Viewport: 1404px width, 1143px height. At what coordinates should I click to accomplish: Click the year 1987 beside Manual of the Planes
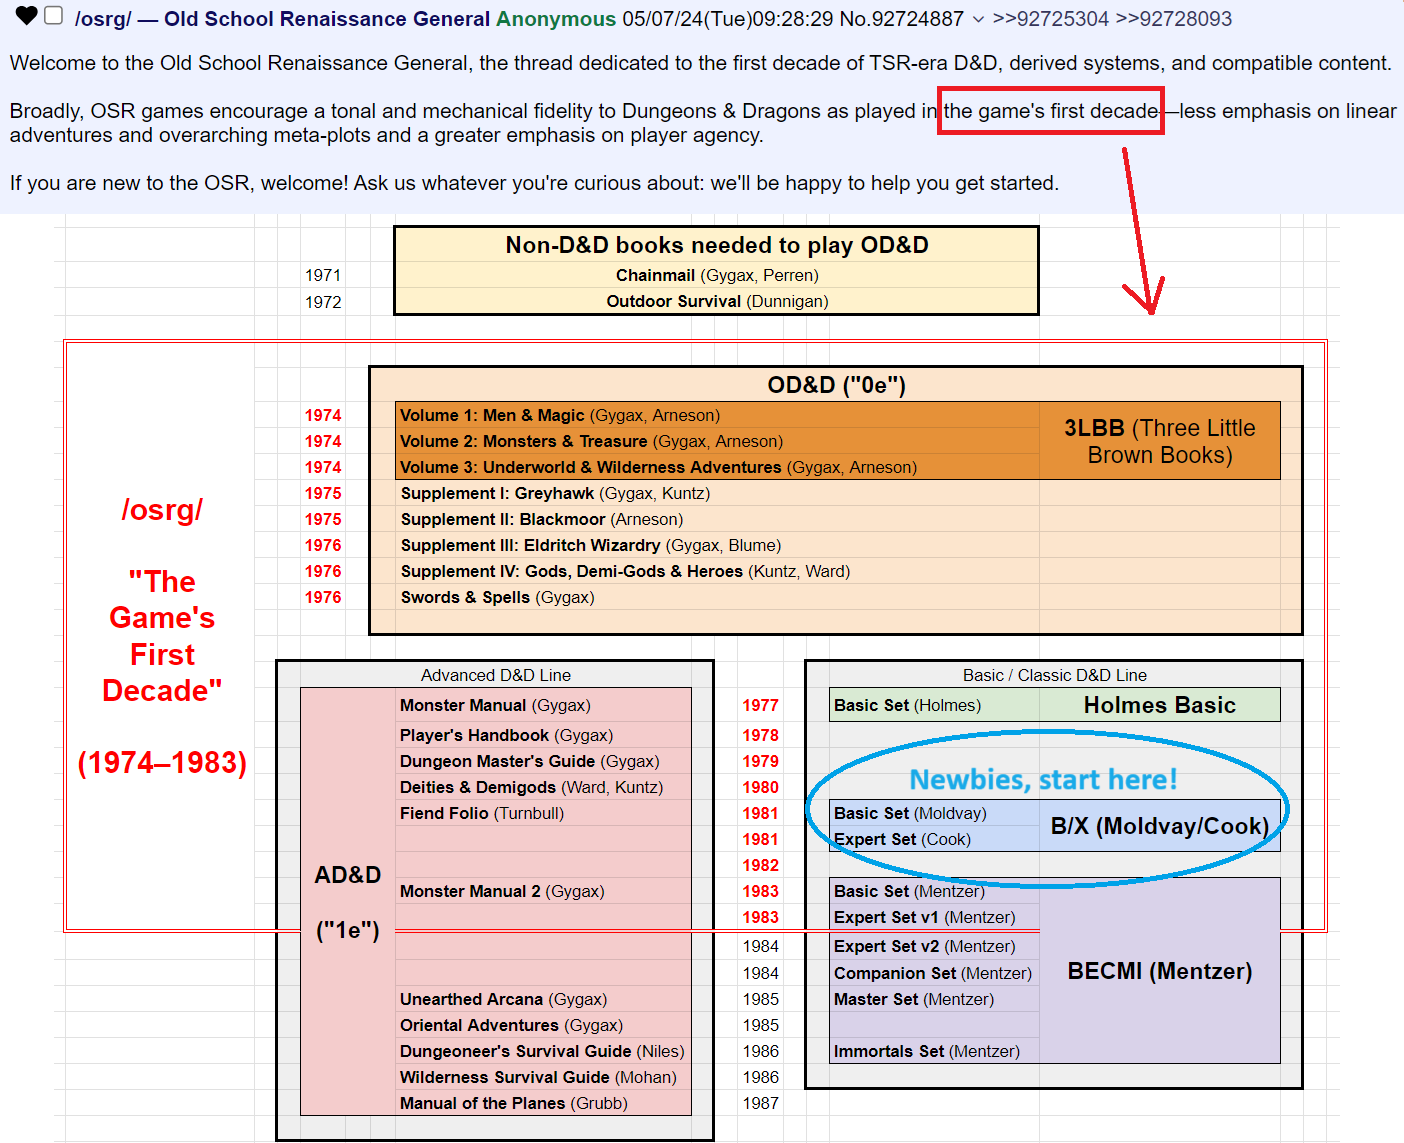[760, 1103]
